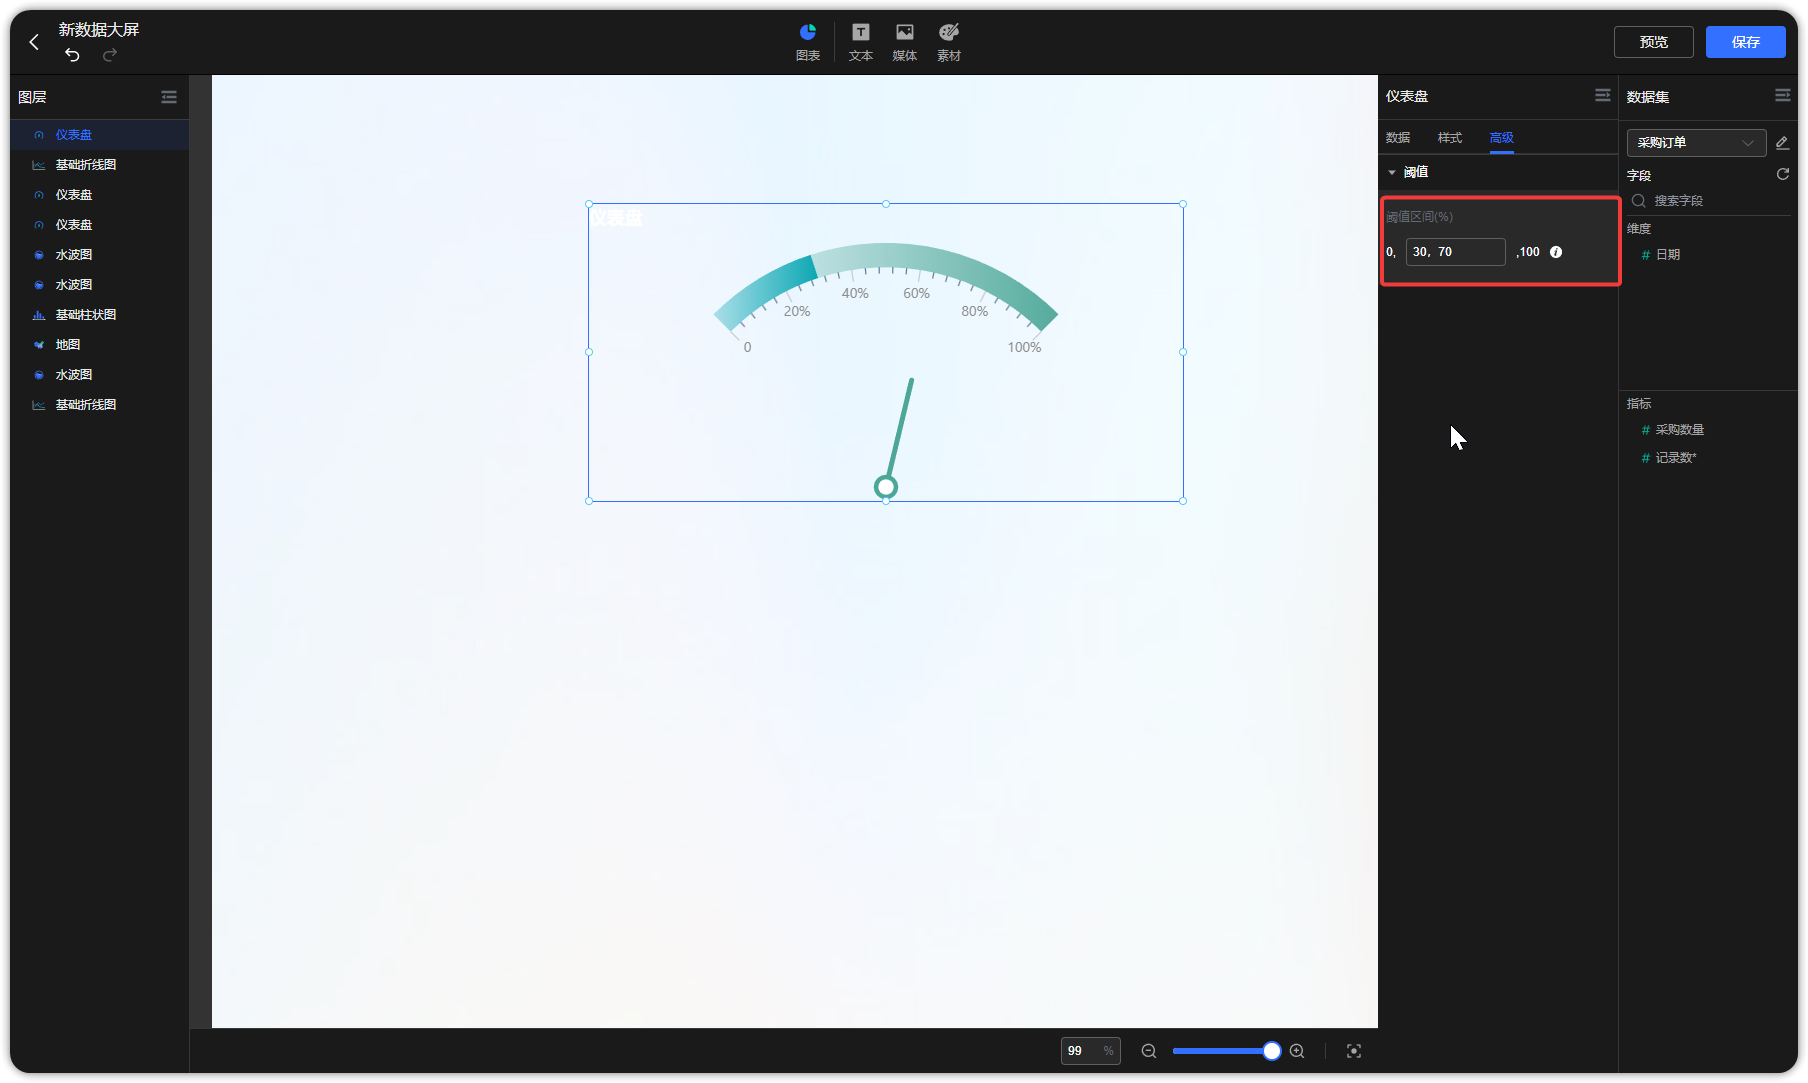Screen dimensions: 1808x1083
Task: Switch to the 高级 tab
Action: 1502,138
